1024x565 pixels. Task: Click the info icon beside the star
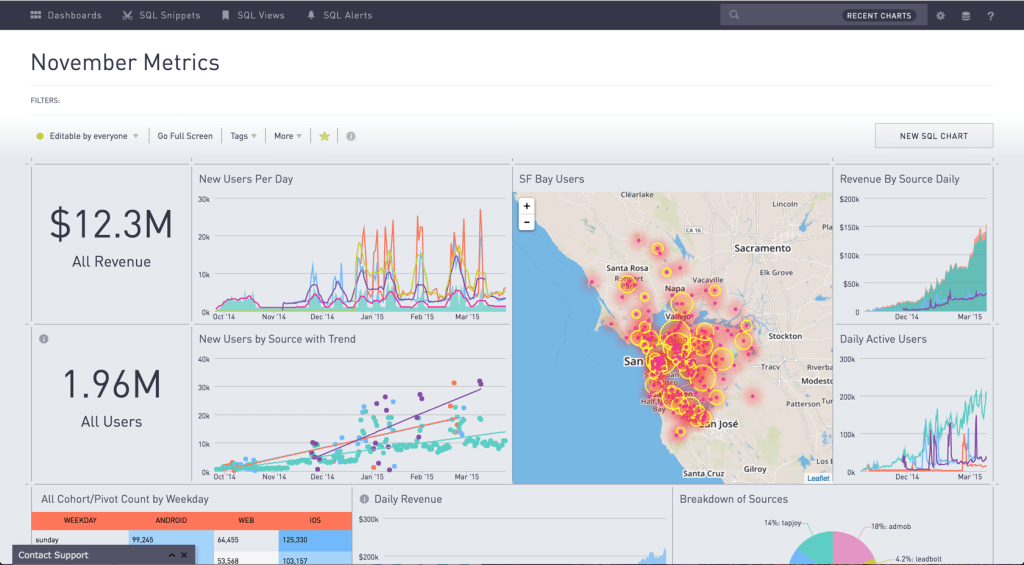tap(350, 136)
